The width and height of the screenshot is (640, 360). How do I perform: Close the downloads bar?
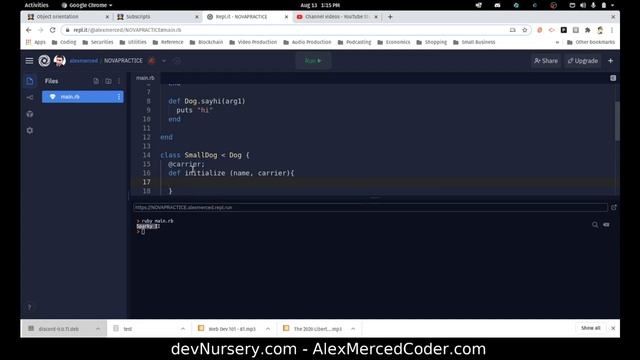(x=613, y=328)
